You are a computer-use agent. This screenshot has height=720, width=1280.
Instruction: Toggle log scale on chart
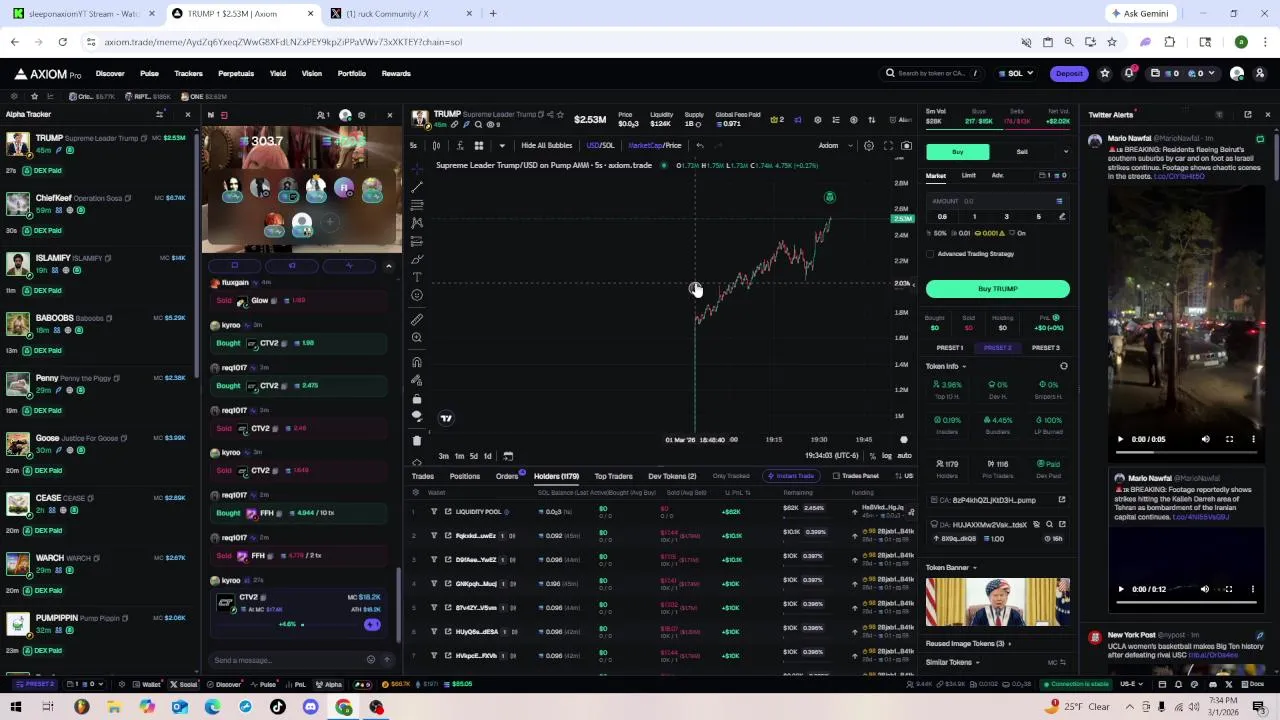(x=887, y=456)
